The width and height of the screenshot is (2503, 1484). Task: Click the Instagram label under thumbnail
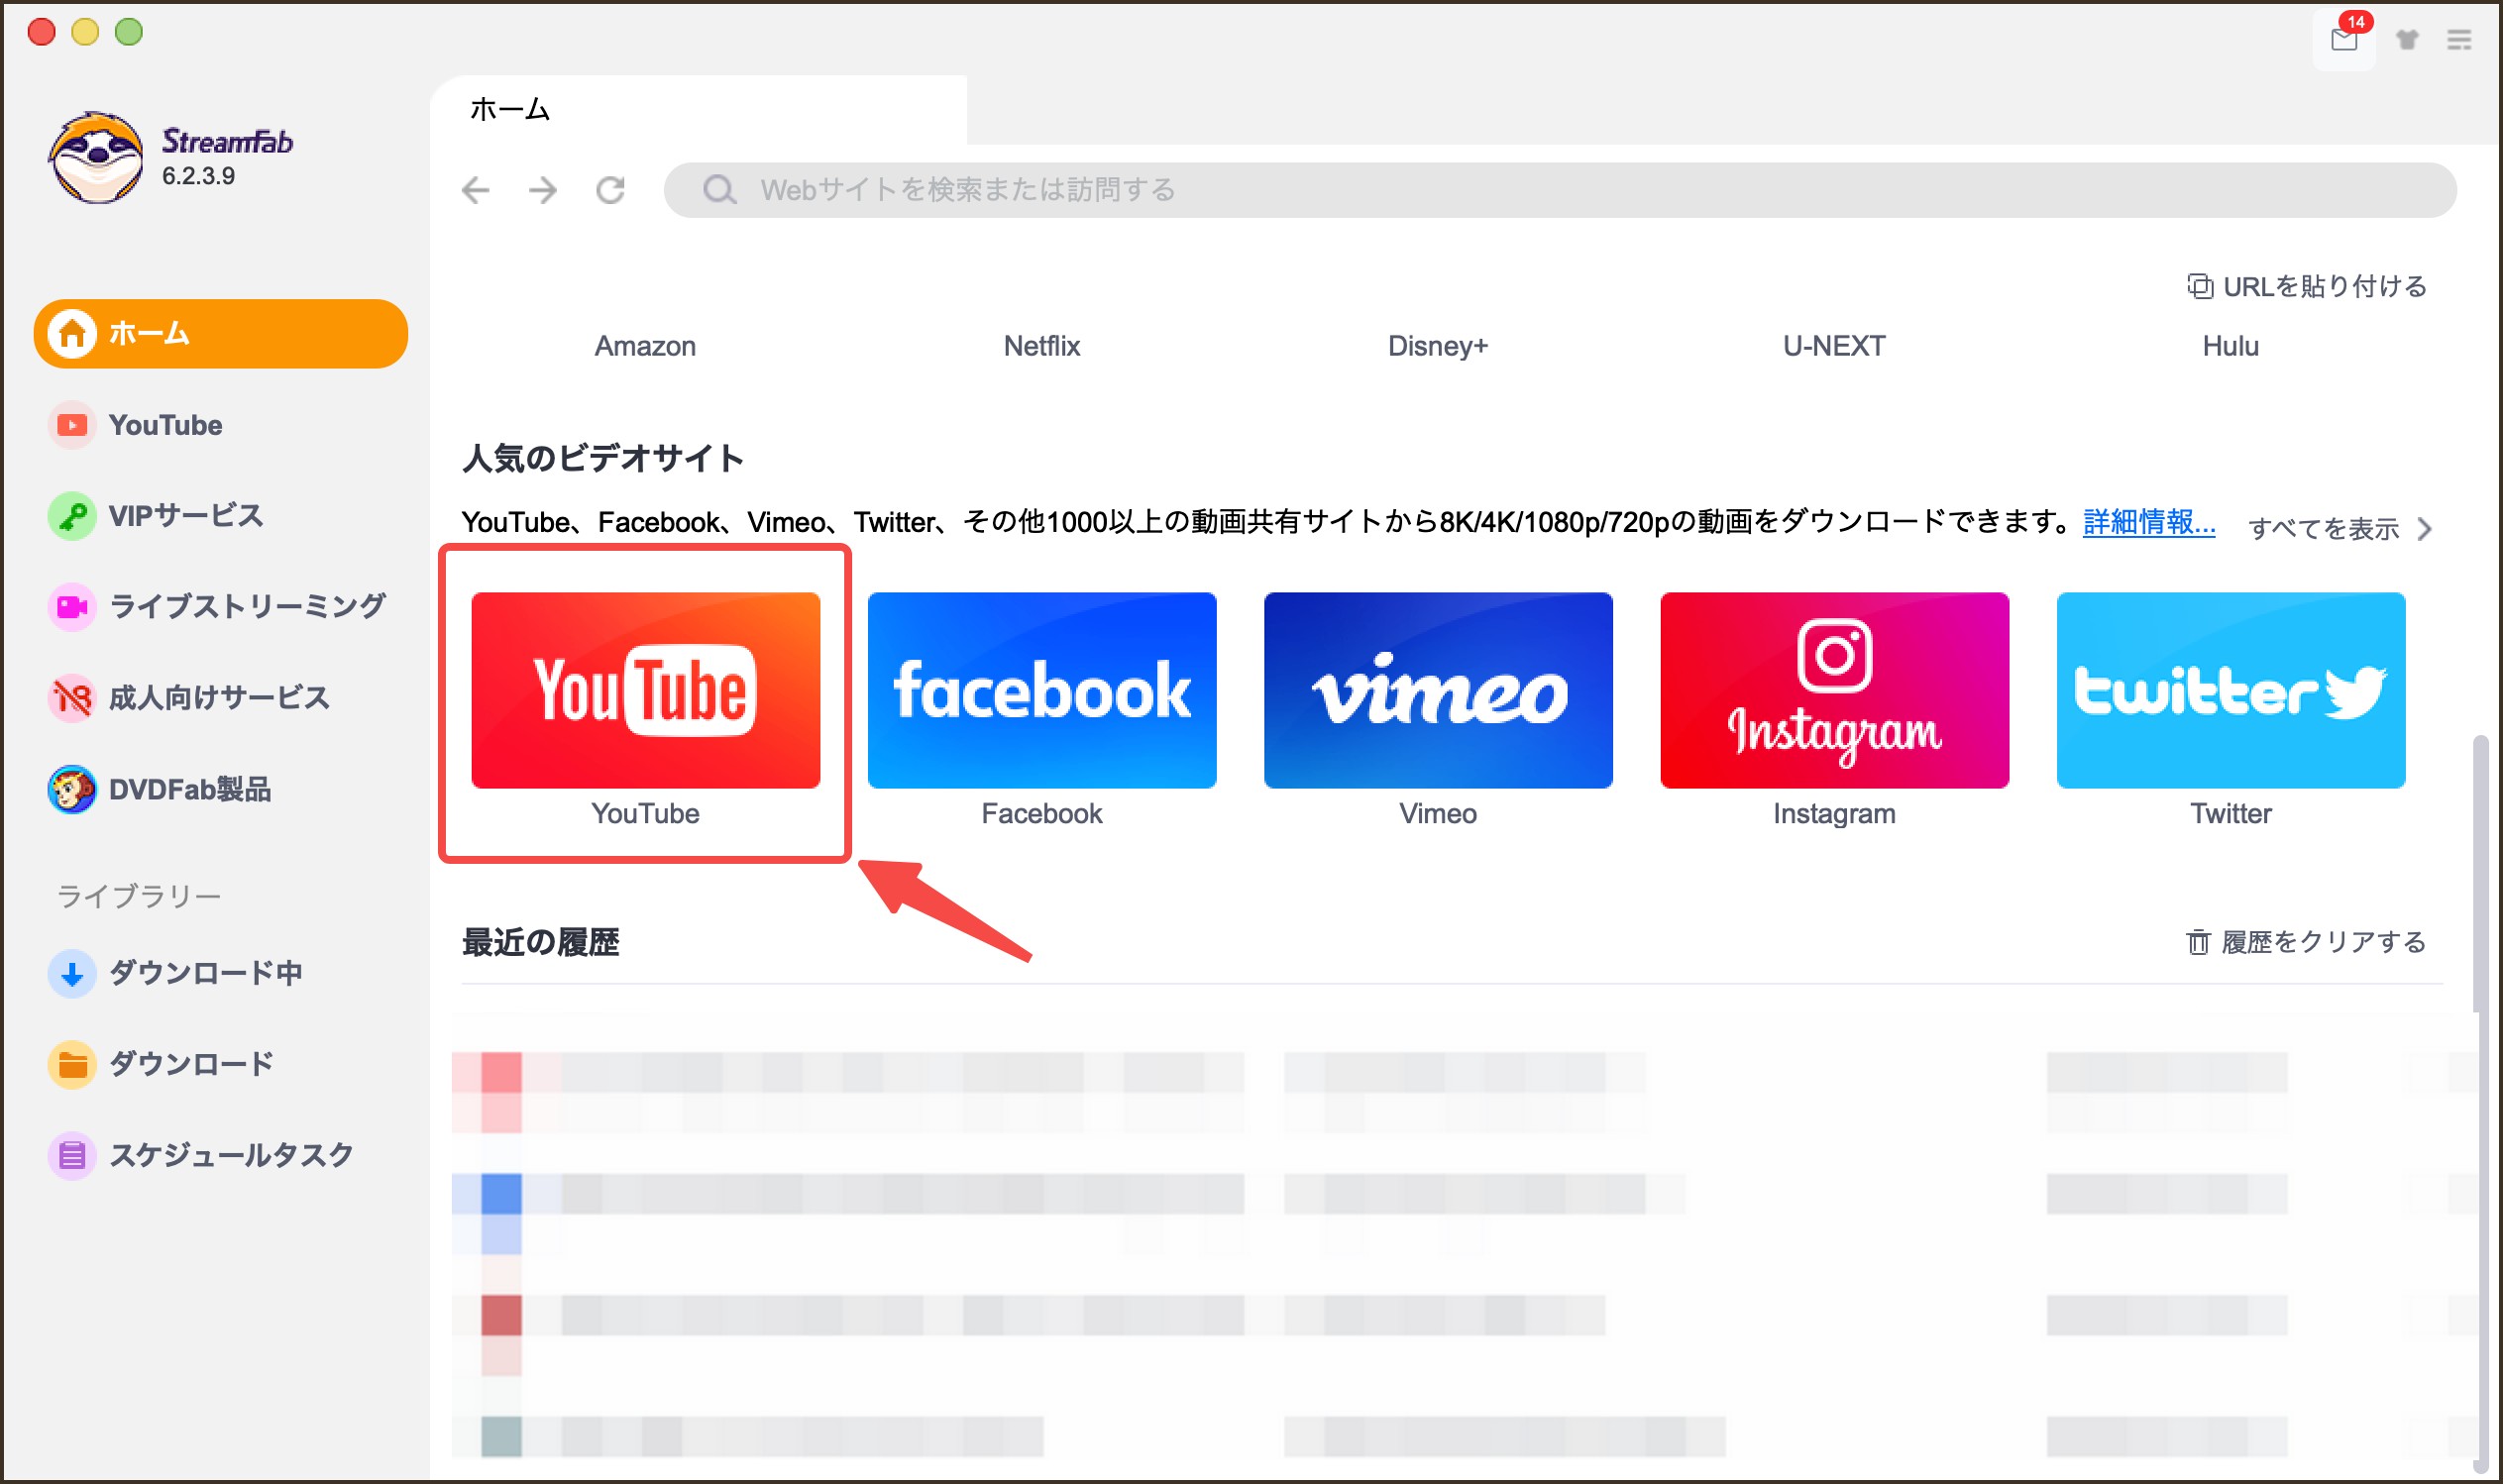(1834, 814)
